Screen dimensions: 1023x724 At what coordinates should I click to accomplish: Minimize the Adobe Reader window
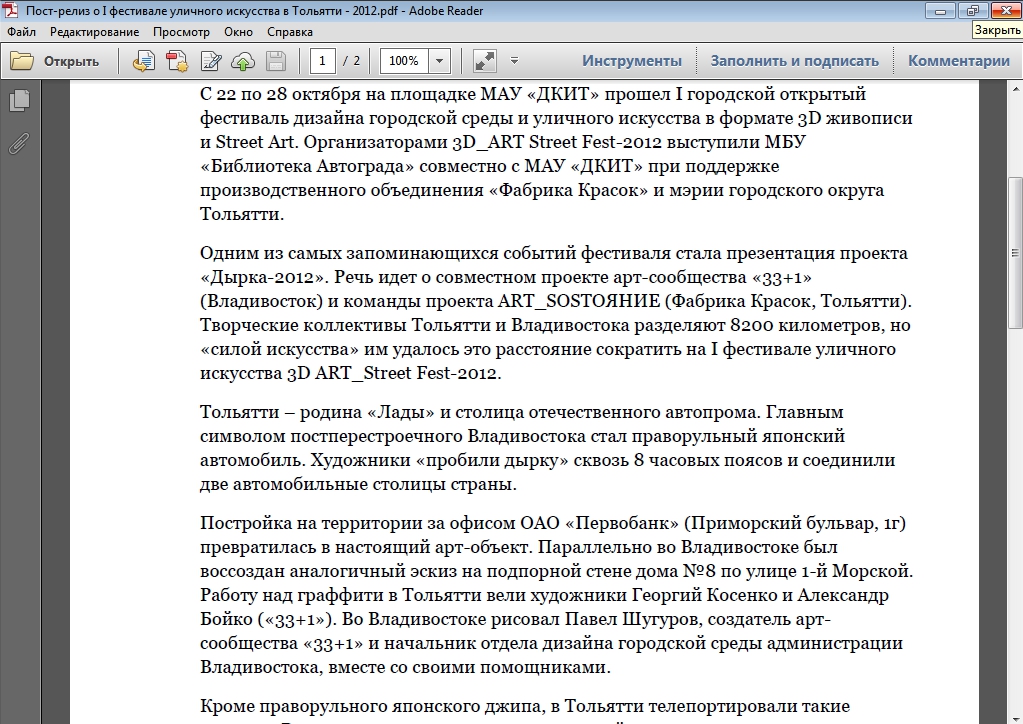coord(940,11)
